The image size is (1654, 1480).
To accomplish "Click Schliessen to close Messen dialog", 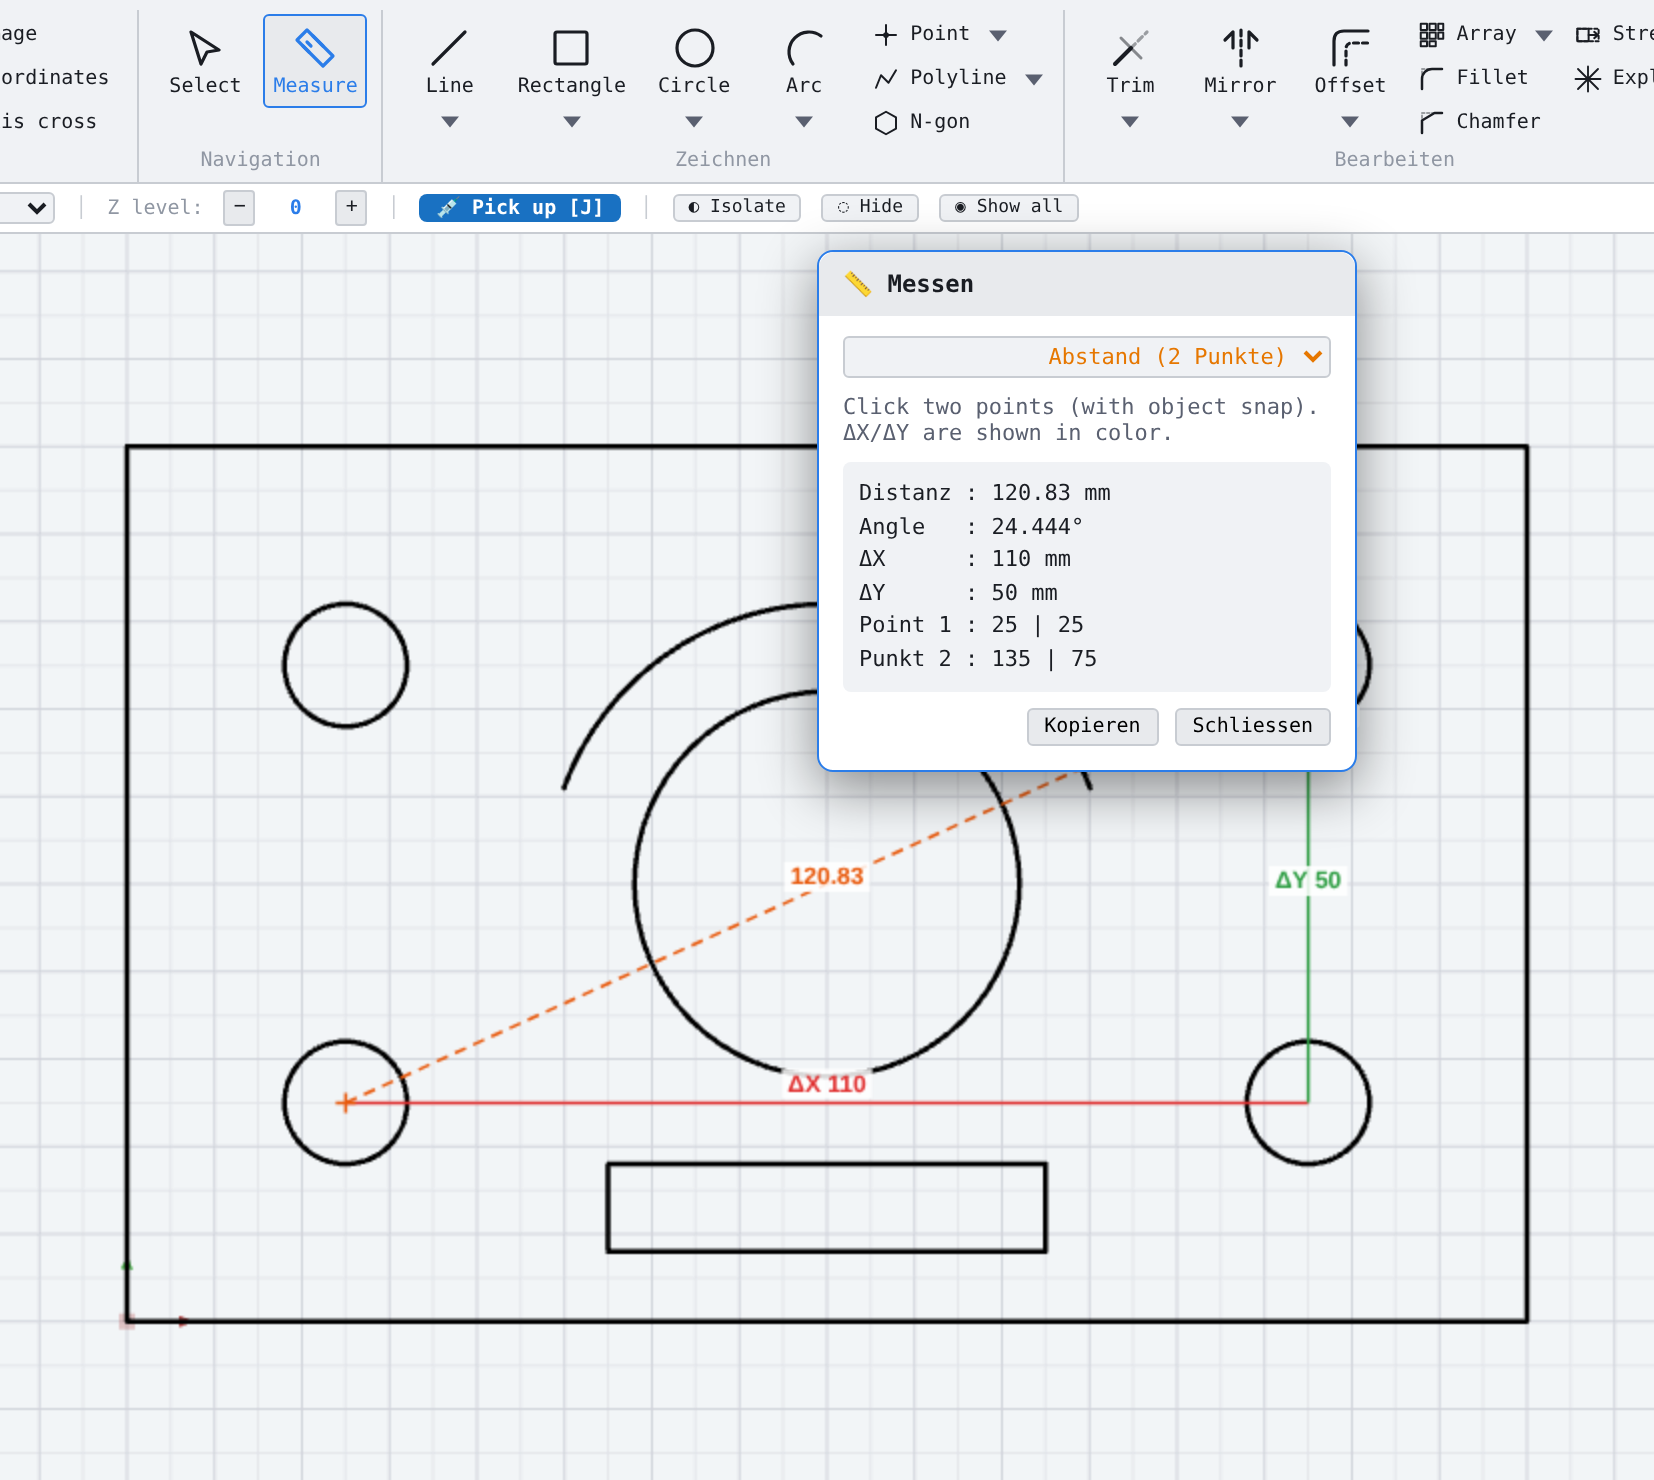I will click(x=1253, y=726).
